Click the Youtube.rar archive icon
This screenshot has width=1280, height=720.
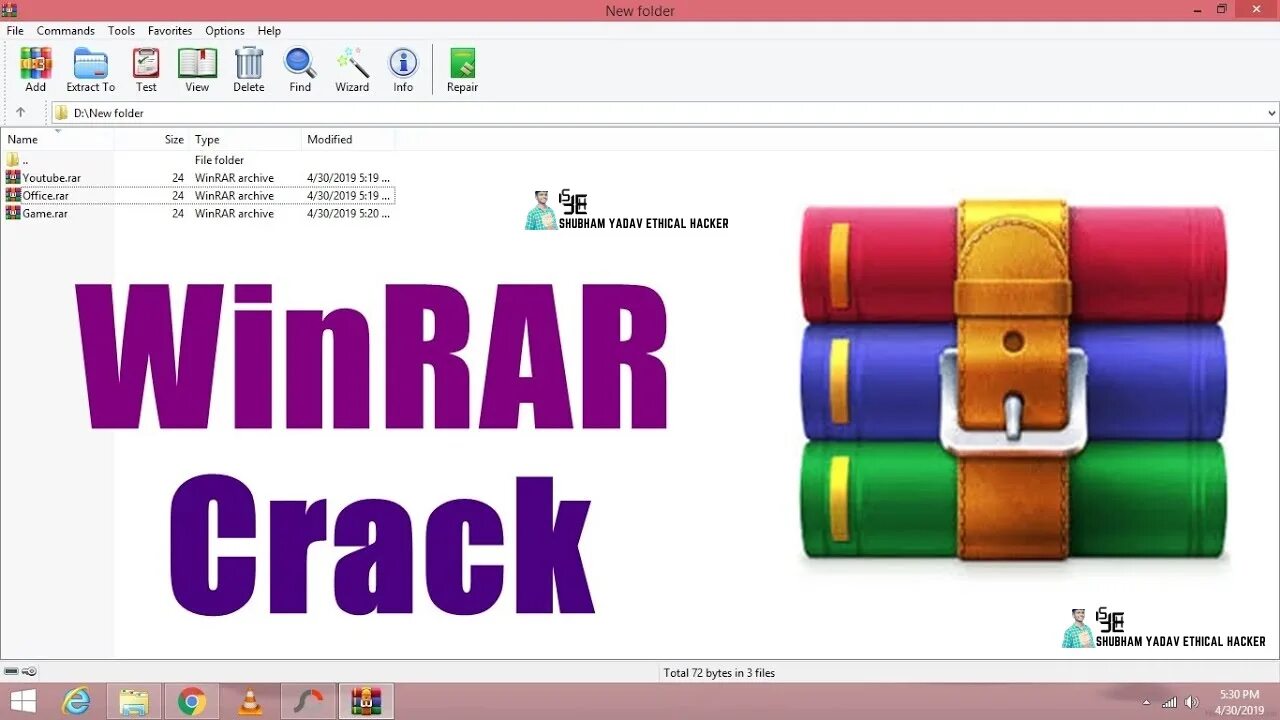(x=13, y=178)
